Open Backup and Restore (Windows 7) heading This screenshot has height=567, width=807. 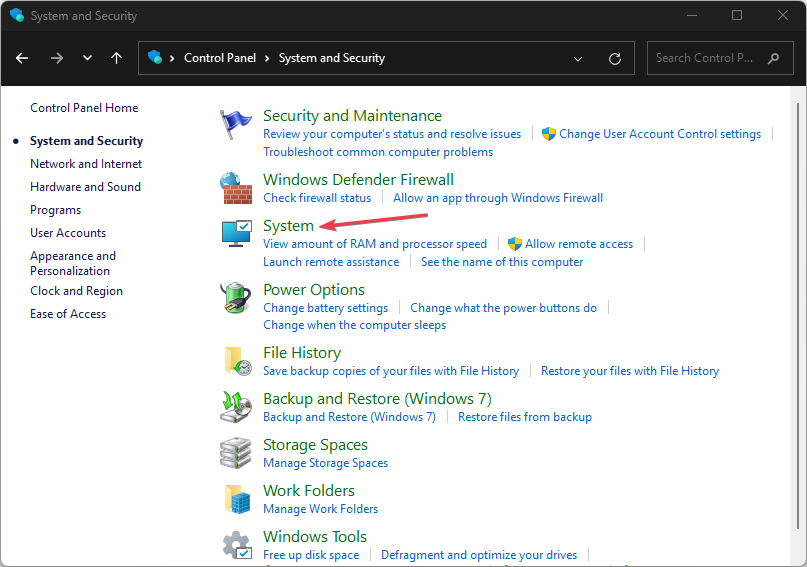point(377,399)
